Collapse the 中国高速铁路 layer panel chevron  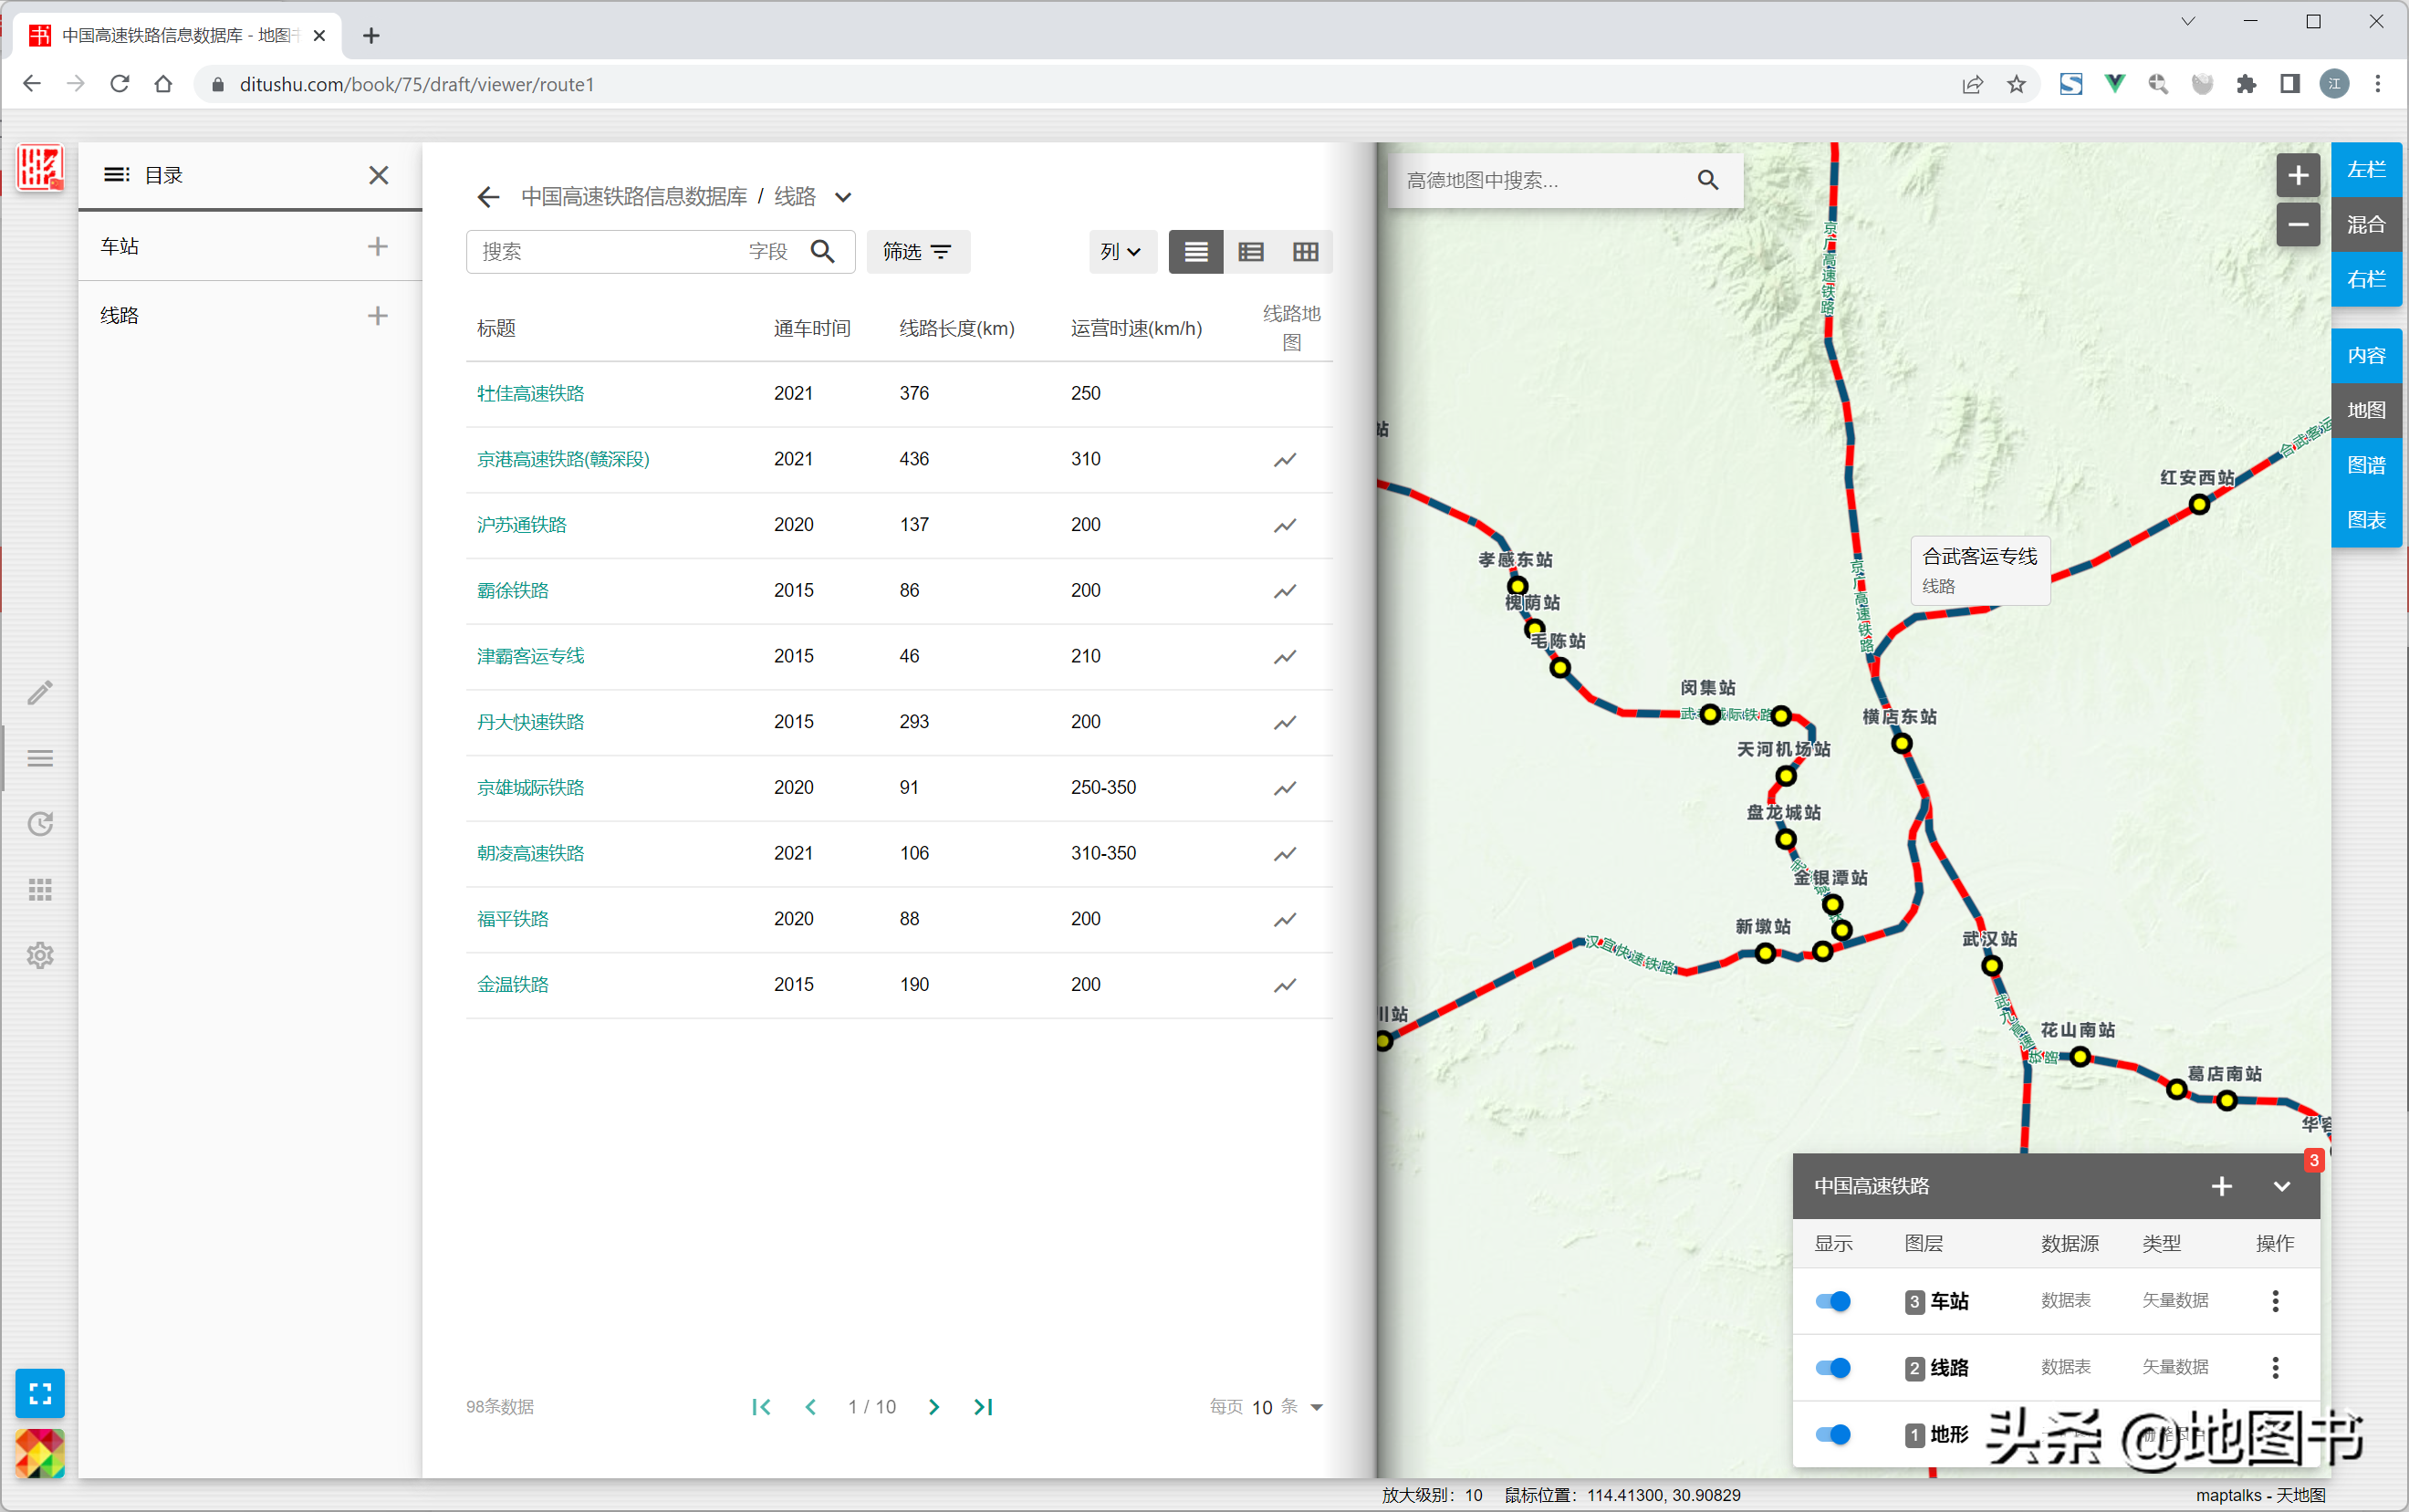pos(2281,1186)
